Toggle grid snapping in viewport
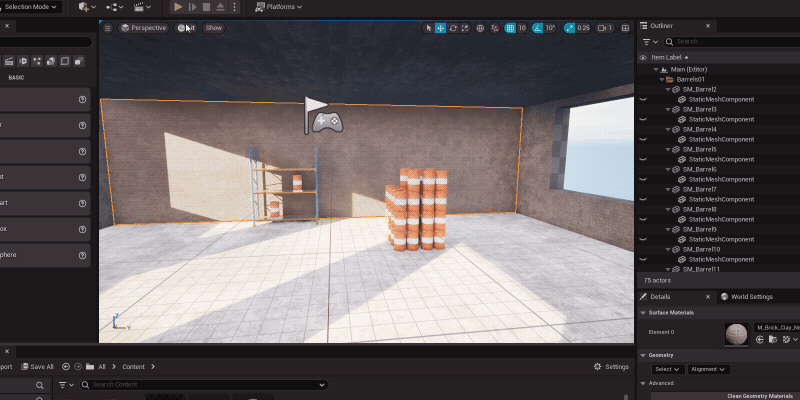 pyautogui.click(x=510, y=28)
